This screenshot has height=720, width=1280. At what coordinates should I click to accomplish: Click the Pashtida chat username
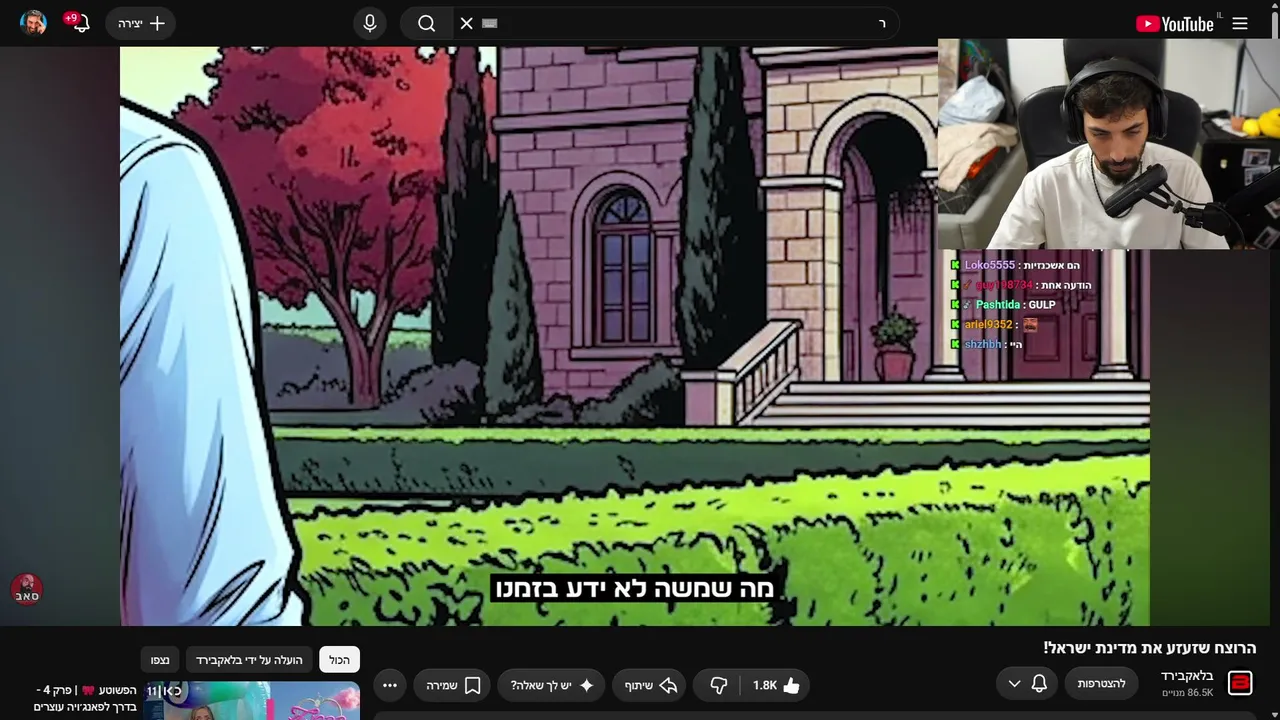click(x=998, y=305)
